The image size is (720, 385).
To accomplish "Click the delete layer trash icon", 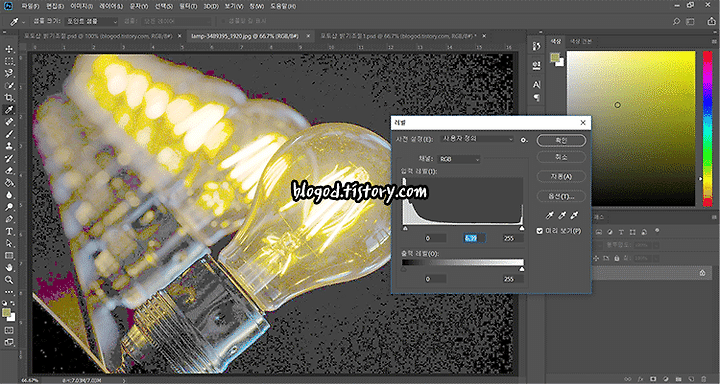I will (703, 379).
